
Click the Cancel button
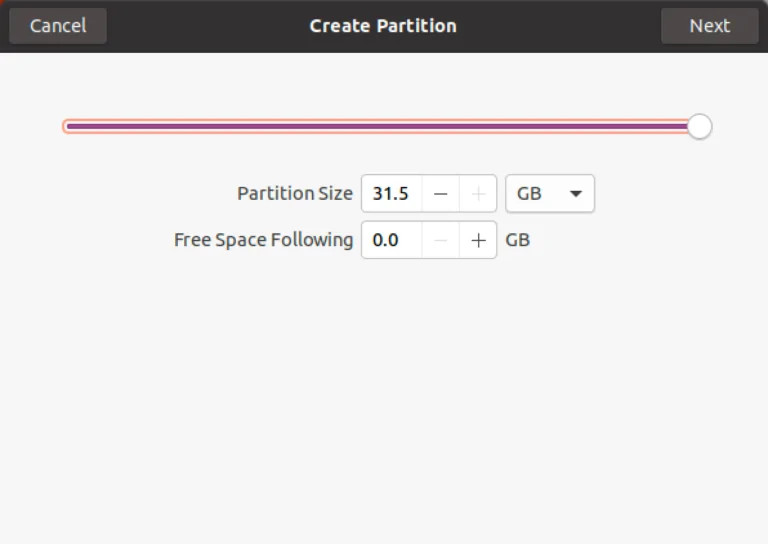click(58, 26)
